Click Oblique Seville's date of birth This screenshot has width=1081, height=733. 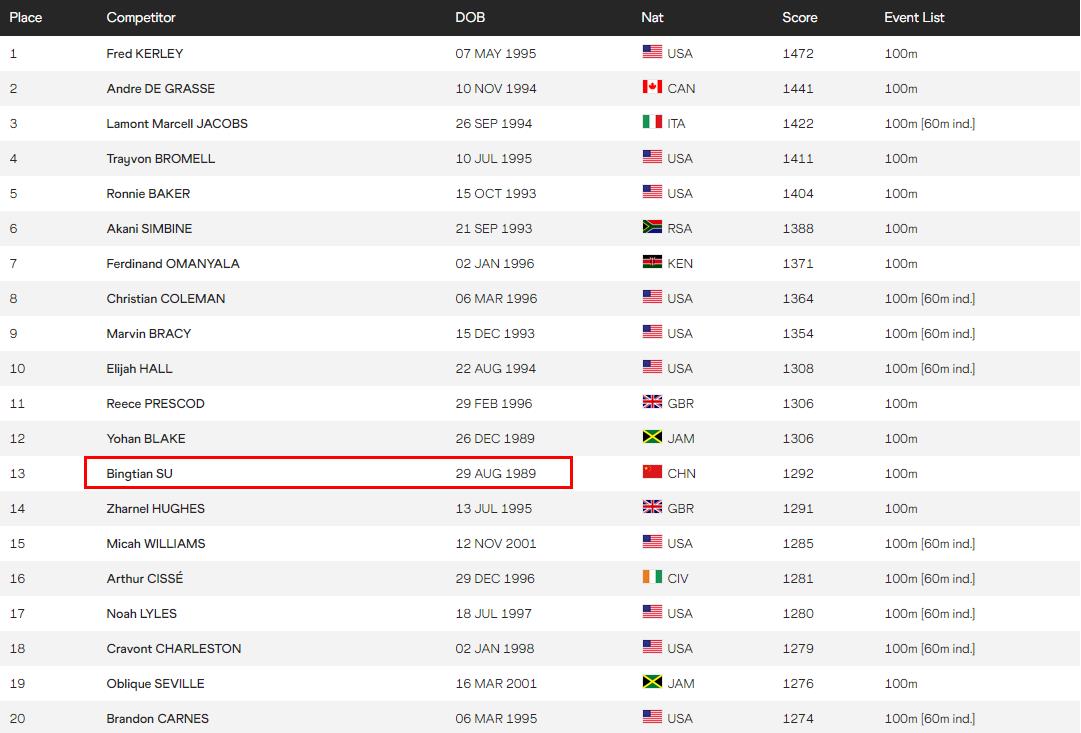496,683
